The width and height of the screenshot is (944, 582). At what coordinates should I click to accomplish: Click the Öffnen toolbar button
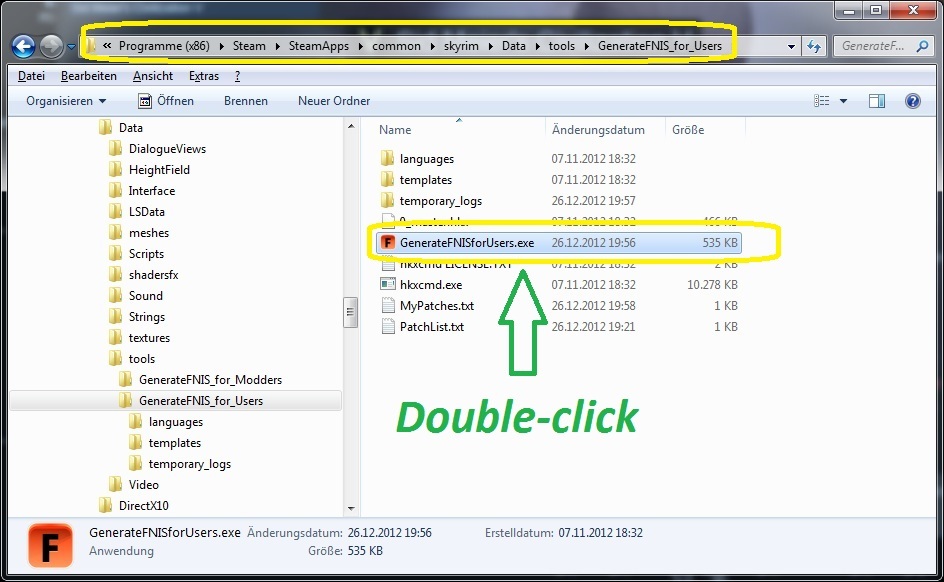166,101
